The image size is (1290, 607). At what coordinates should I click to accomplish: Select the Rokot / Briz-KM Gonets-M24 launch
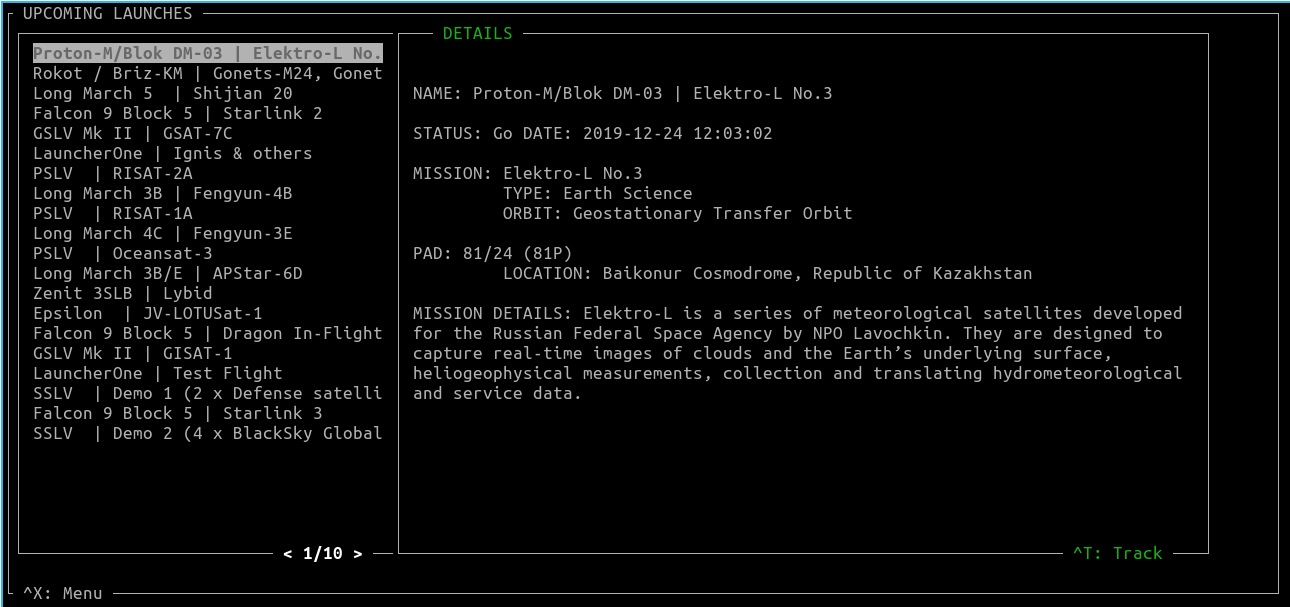[208, 73]
